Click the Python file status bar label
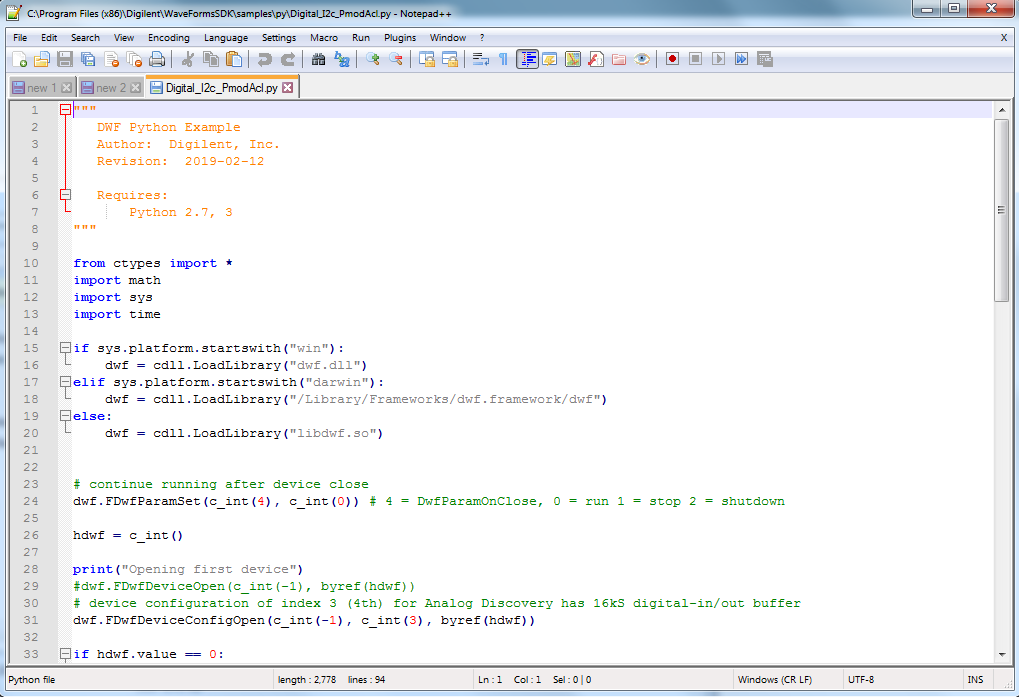Screen dimensions: 1019x697 [31, 679]
